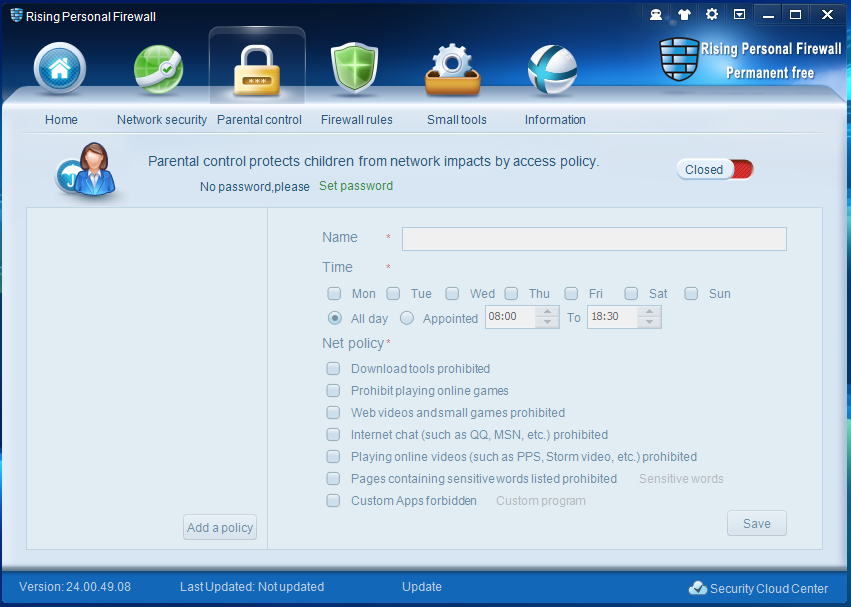Maximize the firewall window
The width and height of the screenshot is (851, 607).
coord(795,15)
